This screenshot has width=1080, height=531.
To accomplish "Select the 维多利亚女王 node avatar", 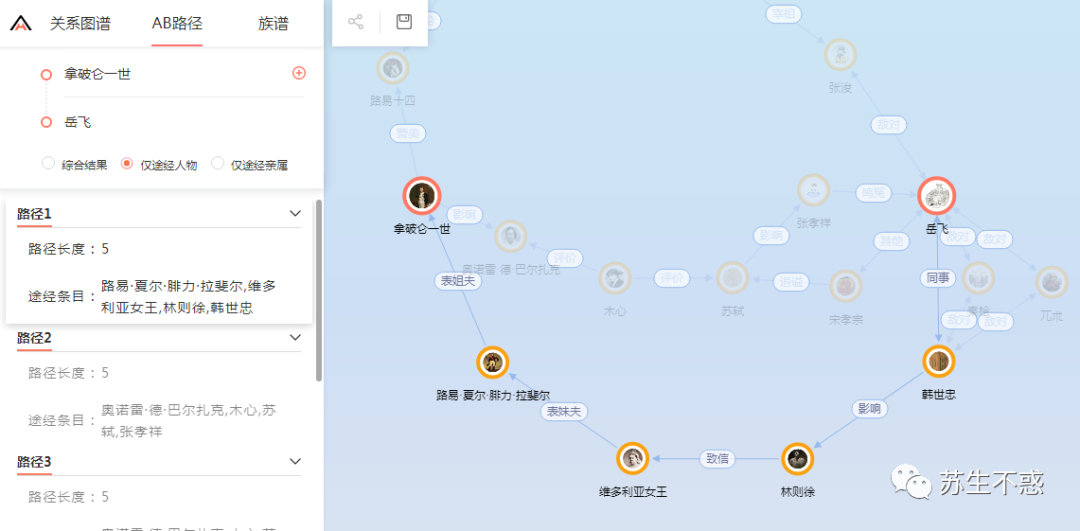I will click(633, 459).
